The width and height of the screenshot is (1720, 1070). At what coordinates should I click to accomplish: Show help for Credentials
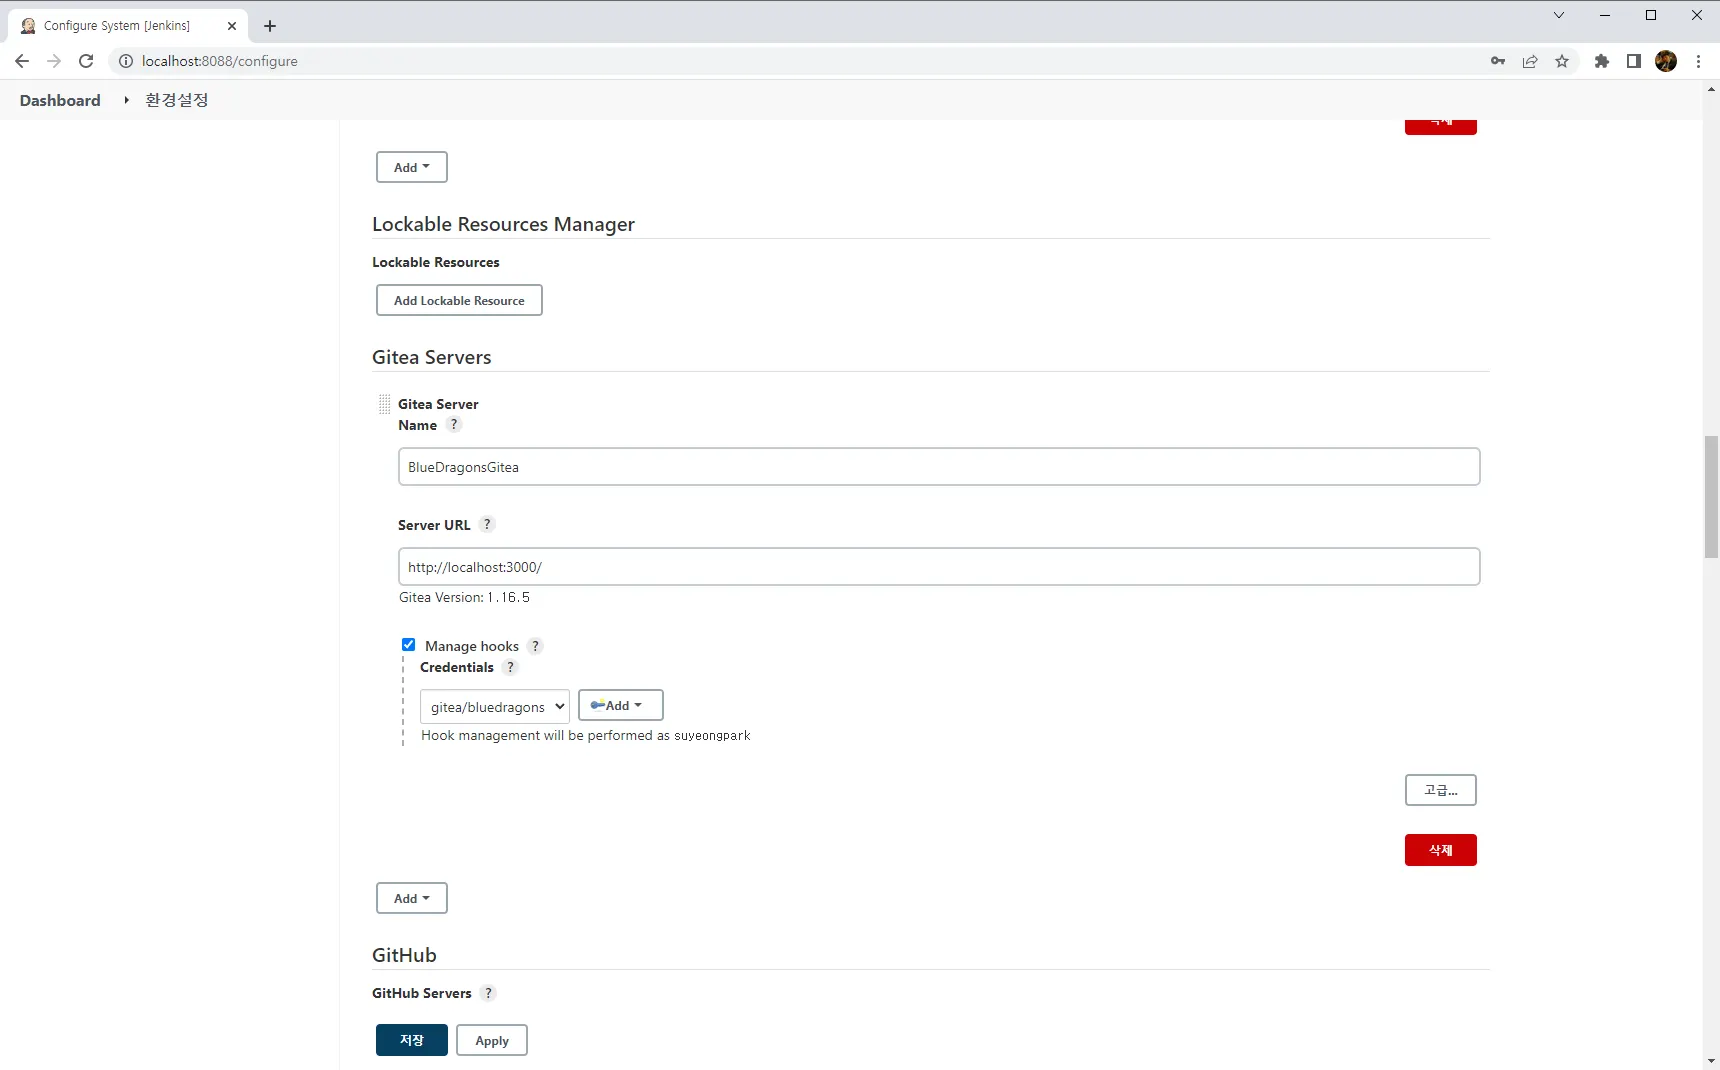point(510,667)
